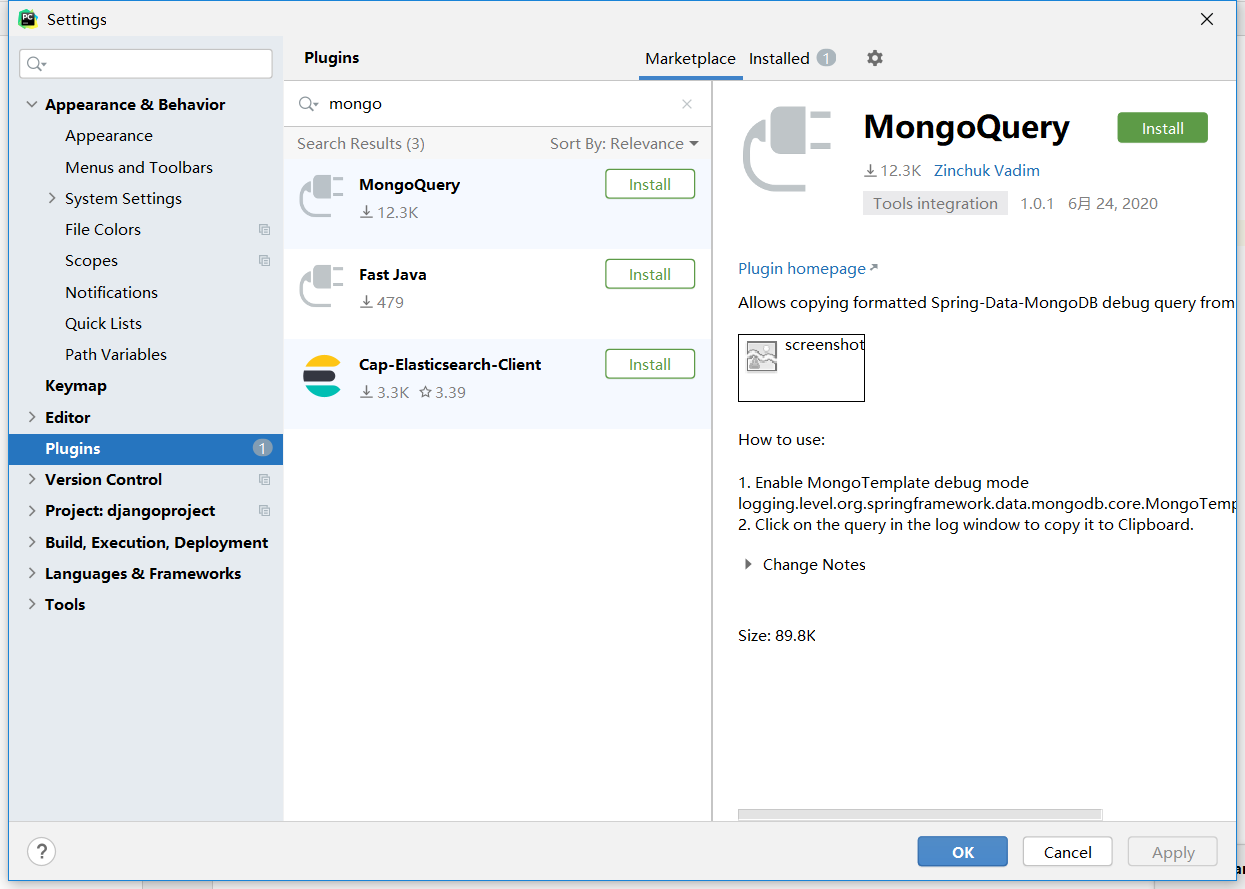
Task: Click the screenshot placeholder image
Action: 801,368
